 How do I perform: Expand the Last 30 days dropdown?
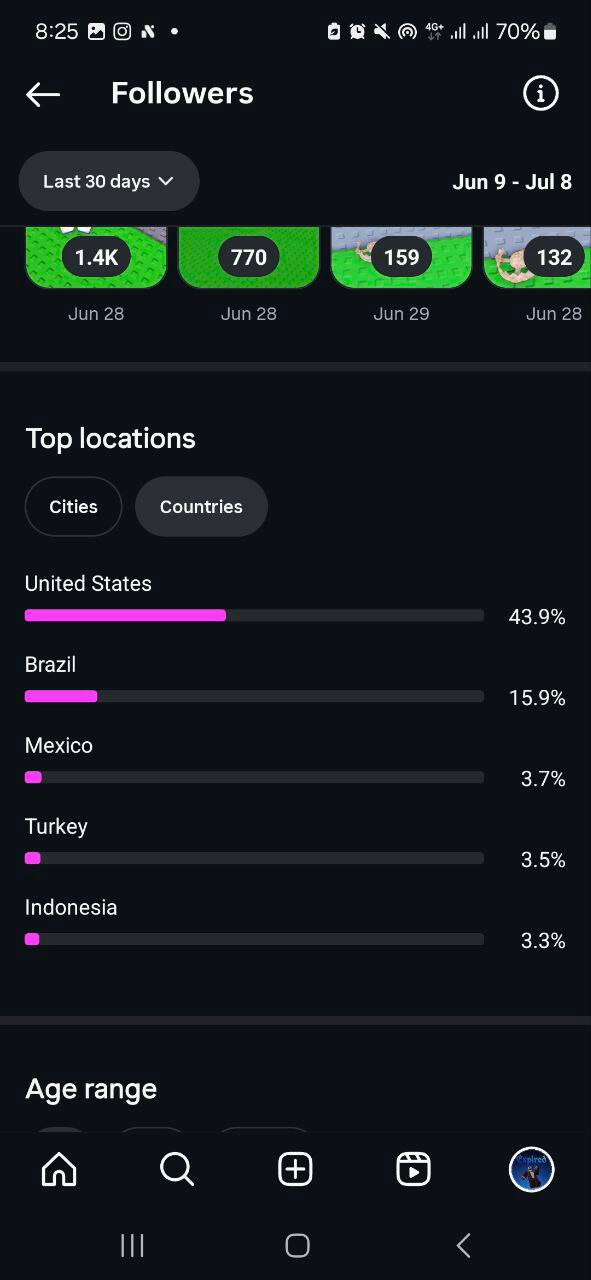click(x=109, y=181)
